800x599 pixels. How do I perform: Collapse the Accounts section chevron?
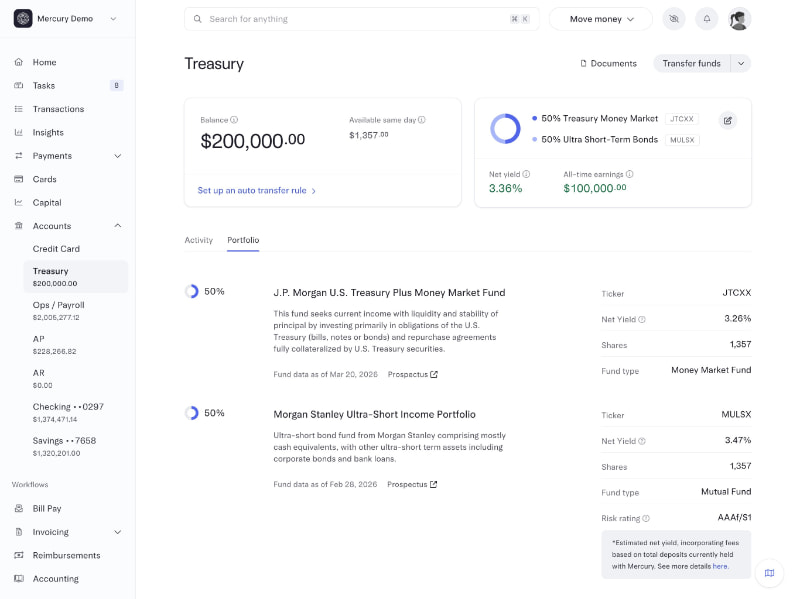(118, 226)
